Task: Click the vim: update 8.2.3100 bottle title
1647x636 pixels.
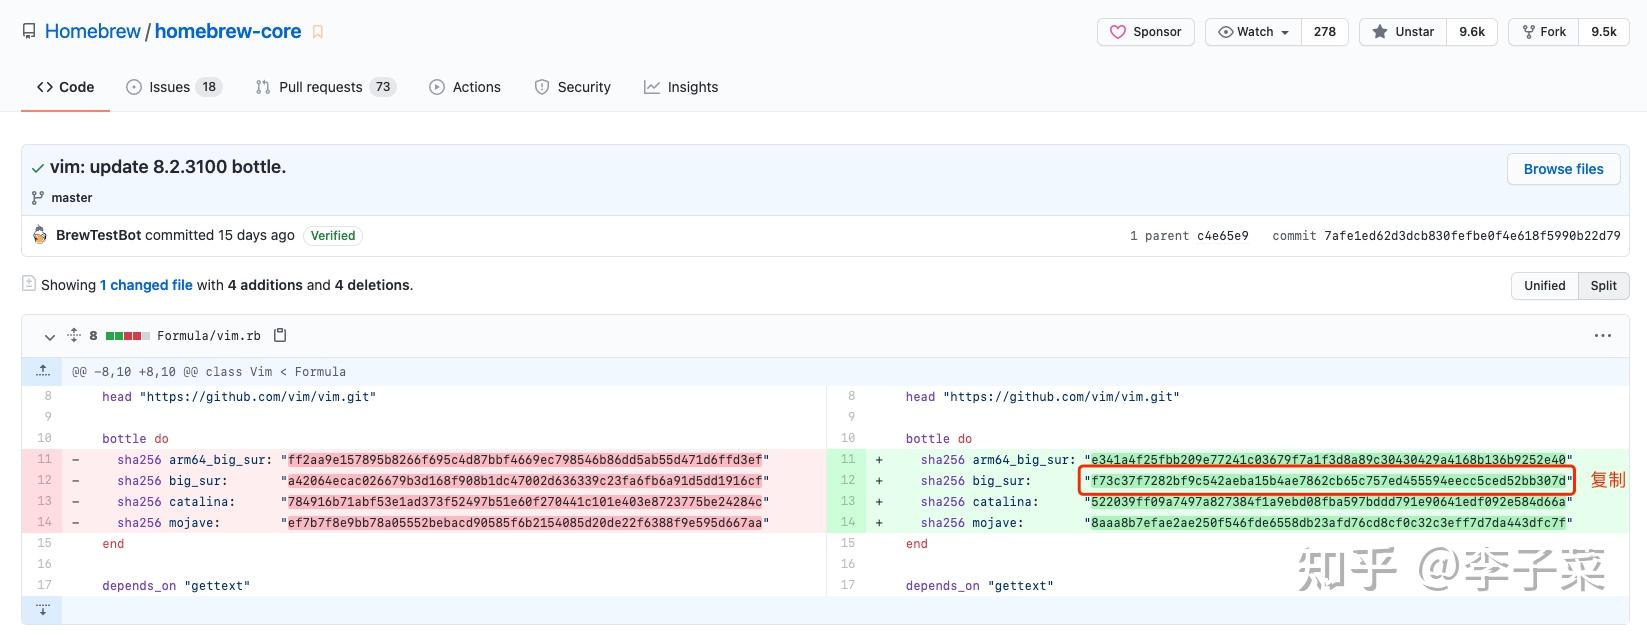Action: pos(168,167)
